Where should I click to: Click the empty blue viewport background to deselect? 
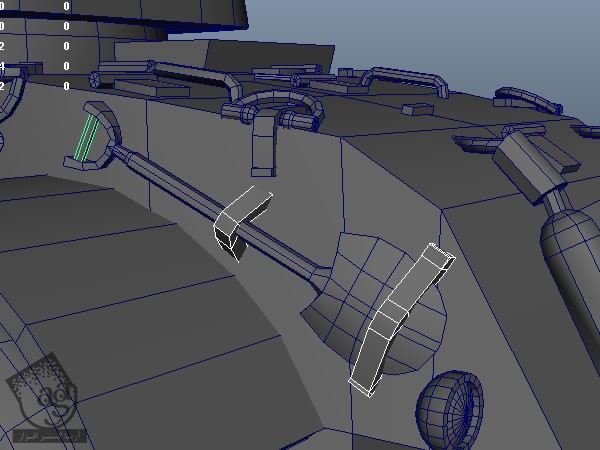coord(450,30)
